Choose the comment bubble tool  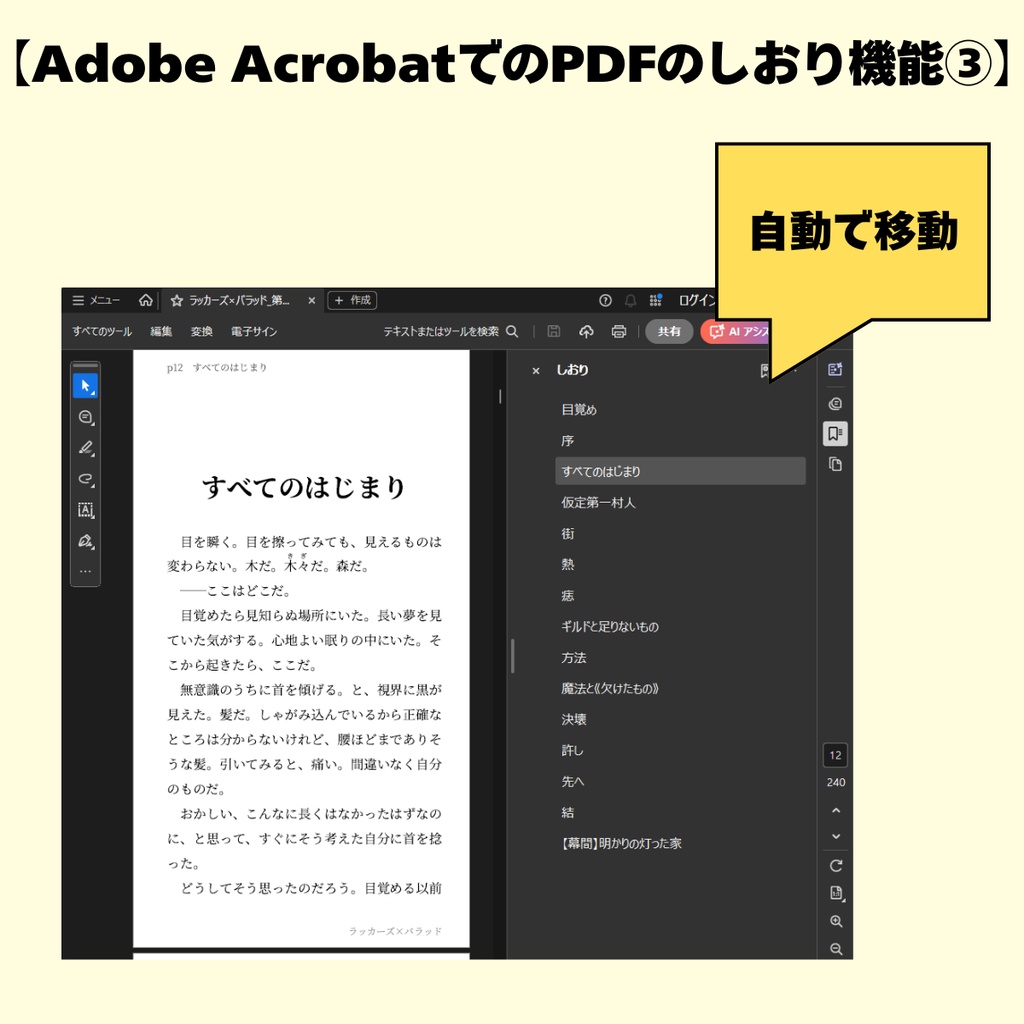(x=86, y=417)
